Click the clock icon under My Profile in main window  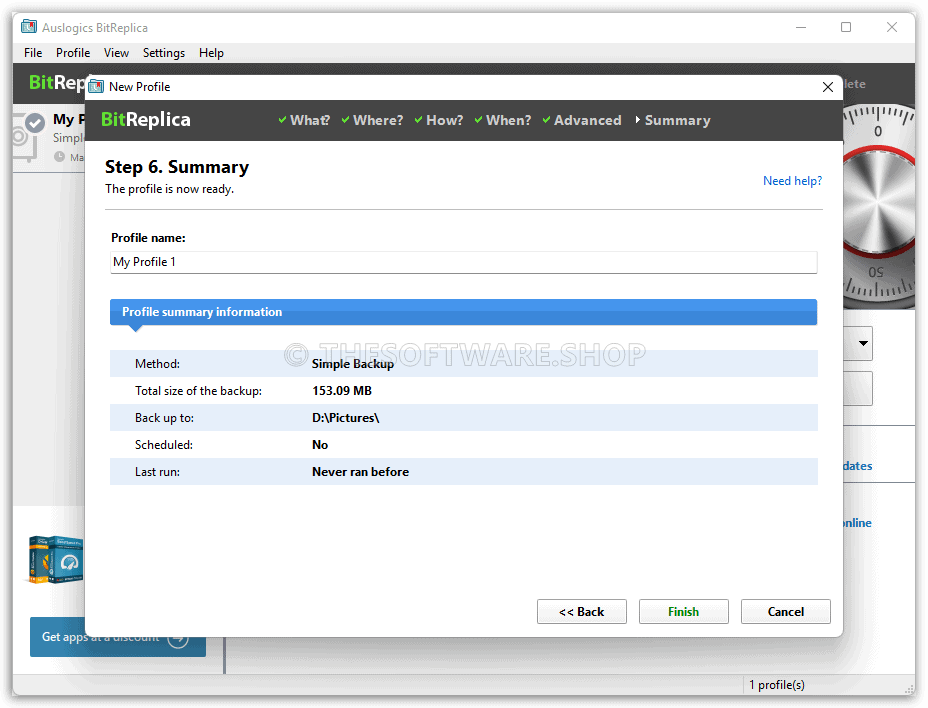(x=59, y=157)
